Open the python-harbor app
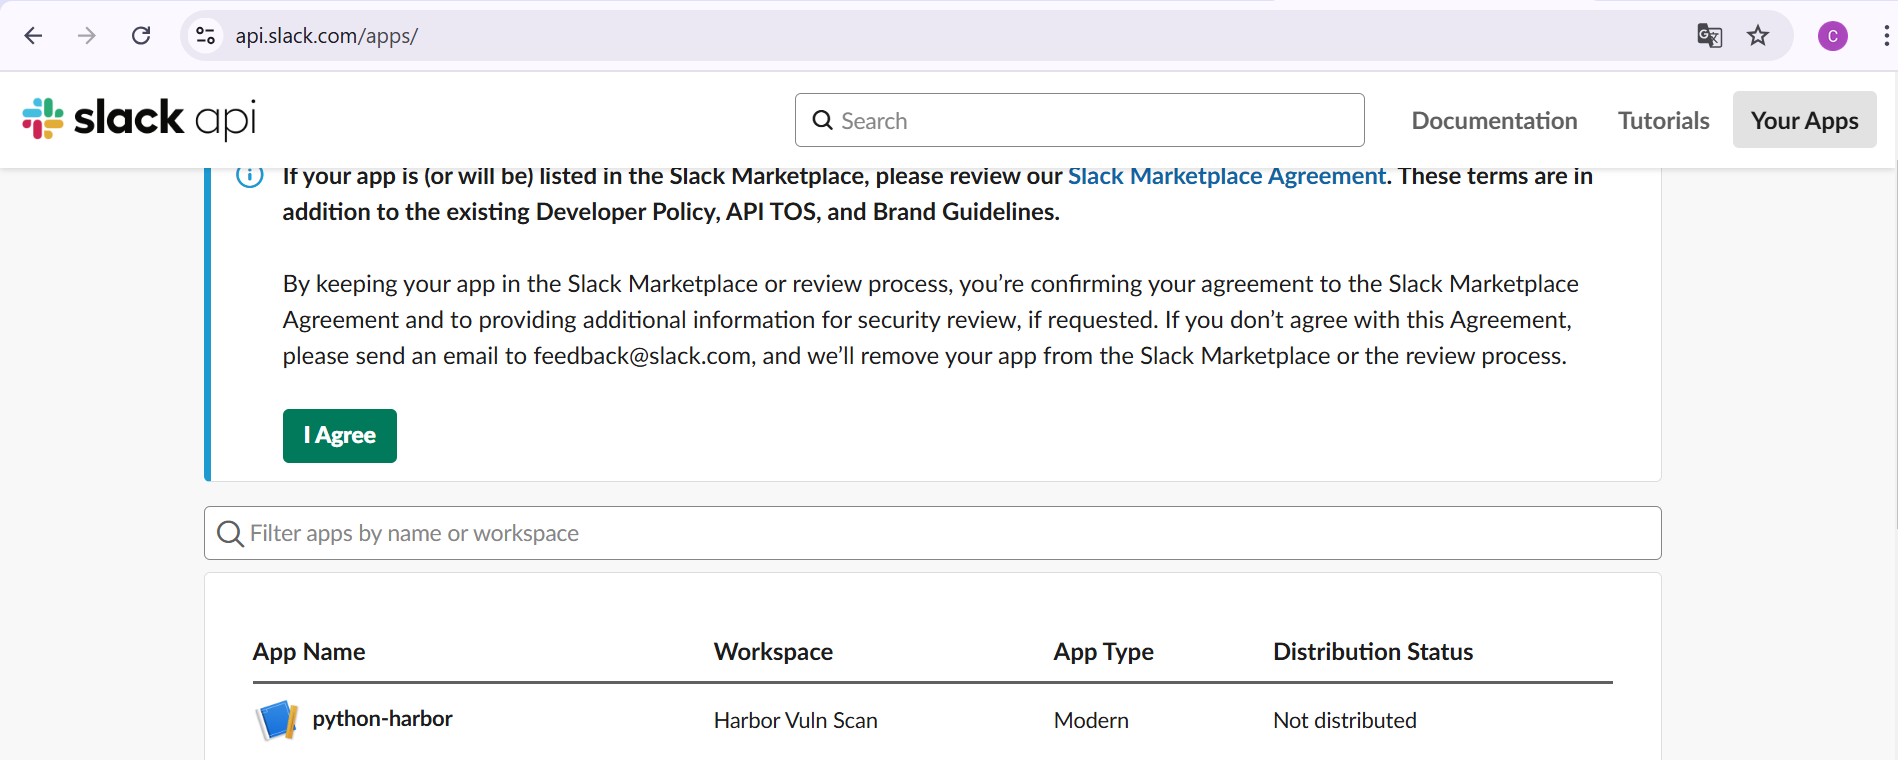The width and height of the screenshot is (1898, 760). coord(382,719)
